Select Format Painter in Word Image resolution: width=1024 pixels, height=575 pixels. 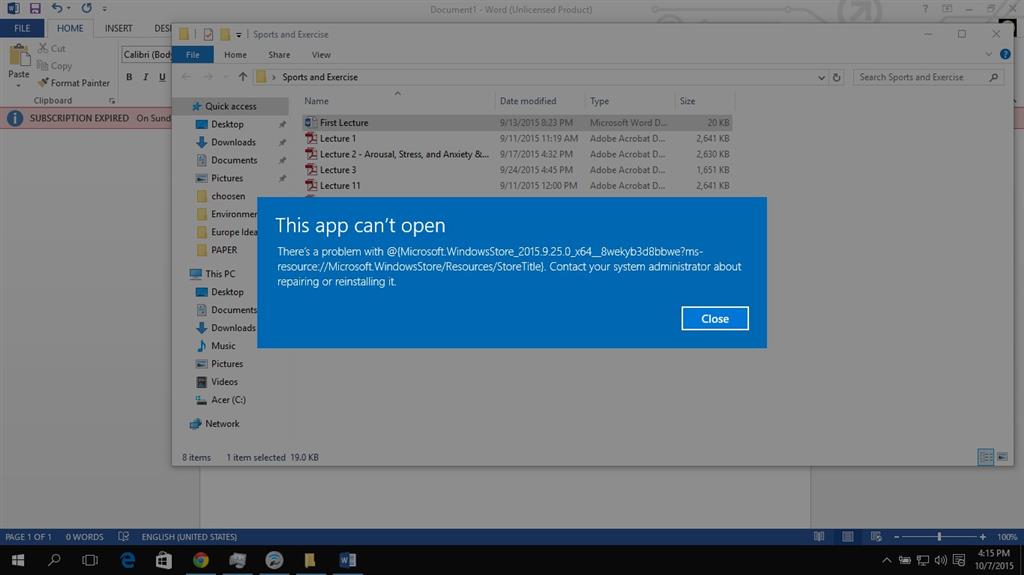[x=73, y=83]
